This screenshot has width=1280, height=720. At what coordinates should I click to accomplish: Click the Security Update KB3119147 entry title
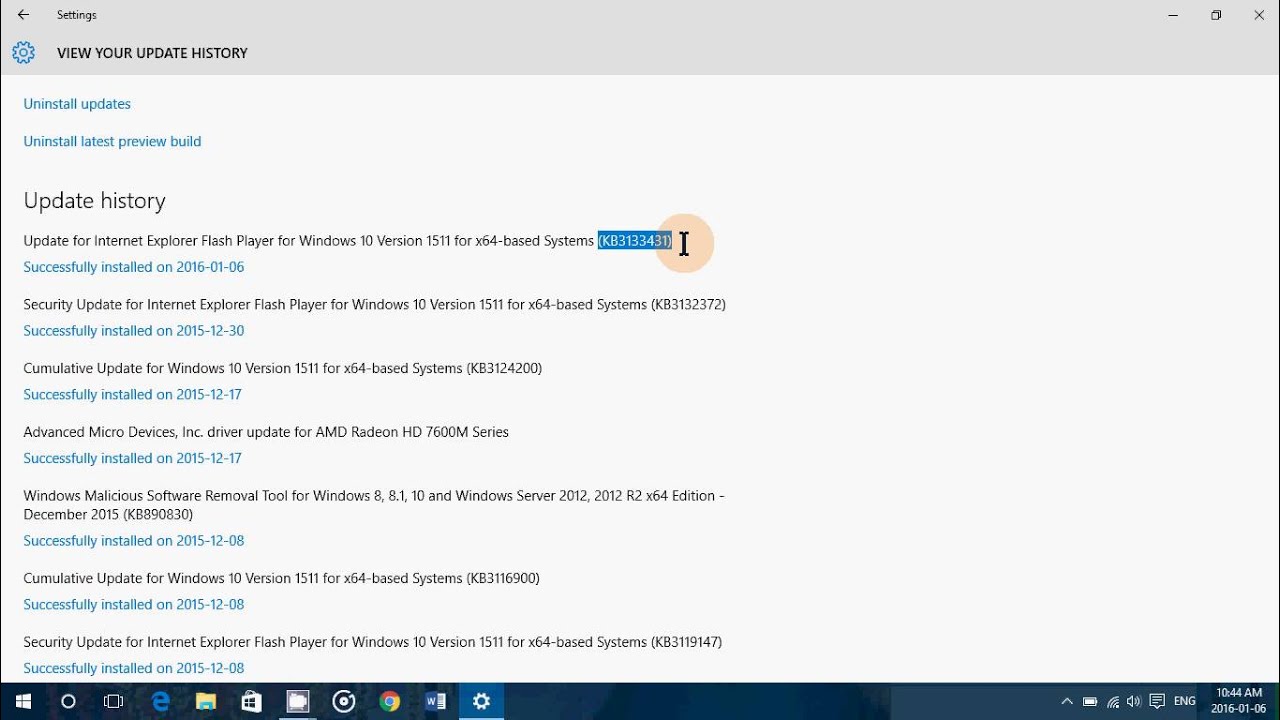point(372,642)
